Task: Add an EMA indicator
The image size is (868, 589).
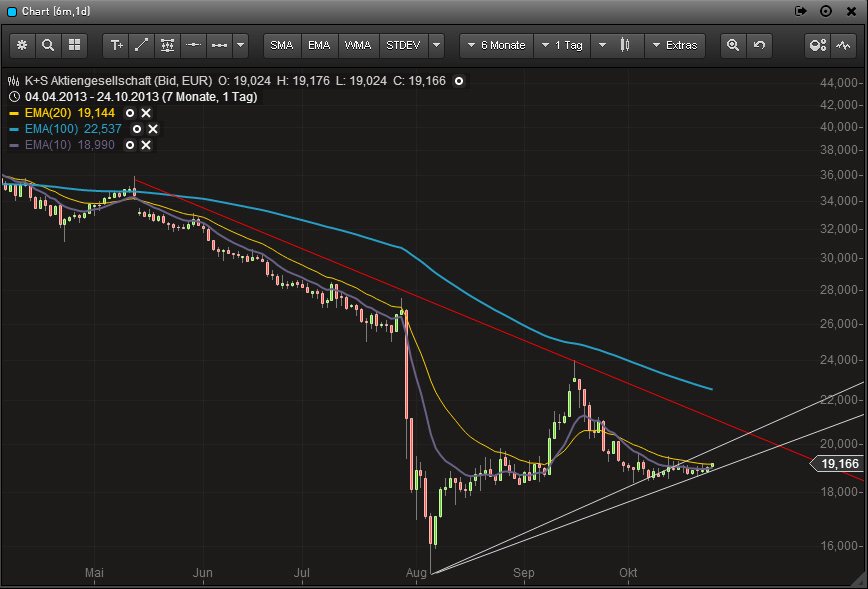Action: point(319,45)
